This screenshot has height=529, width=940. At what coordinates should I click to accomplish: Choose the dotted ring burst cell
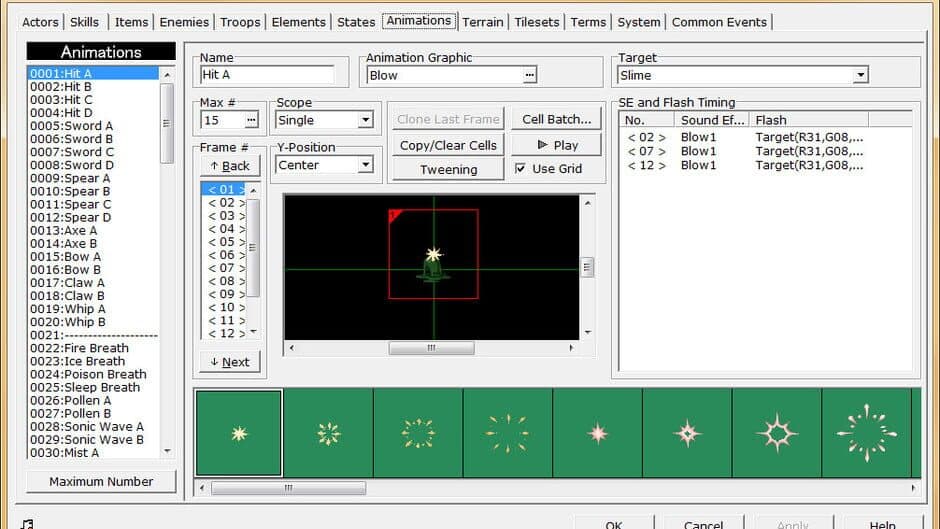click(x=418, y=433)
